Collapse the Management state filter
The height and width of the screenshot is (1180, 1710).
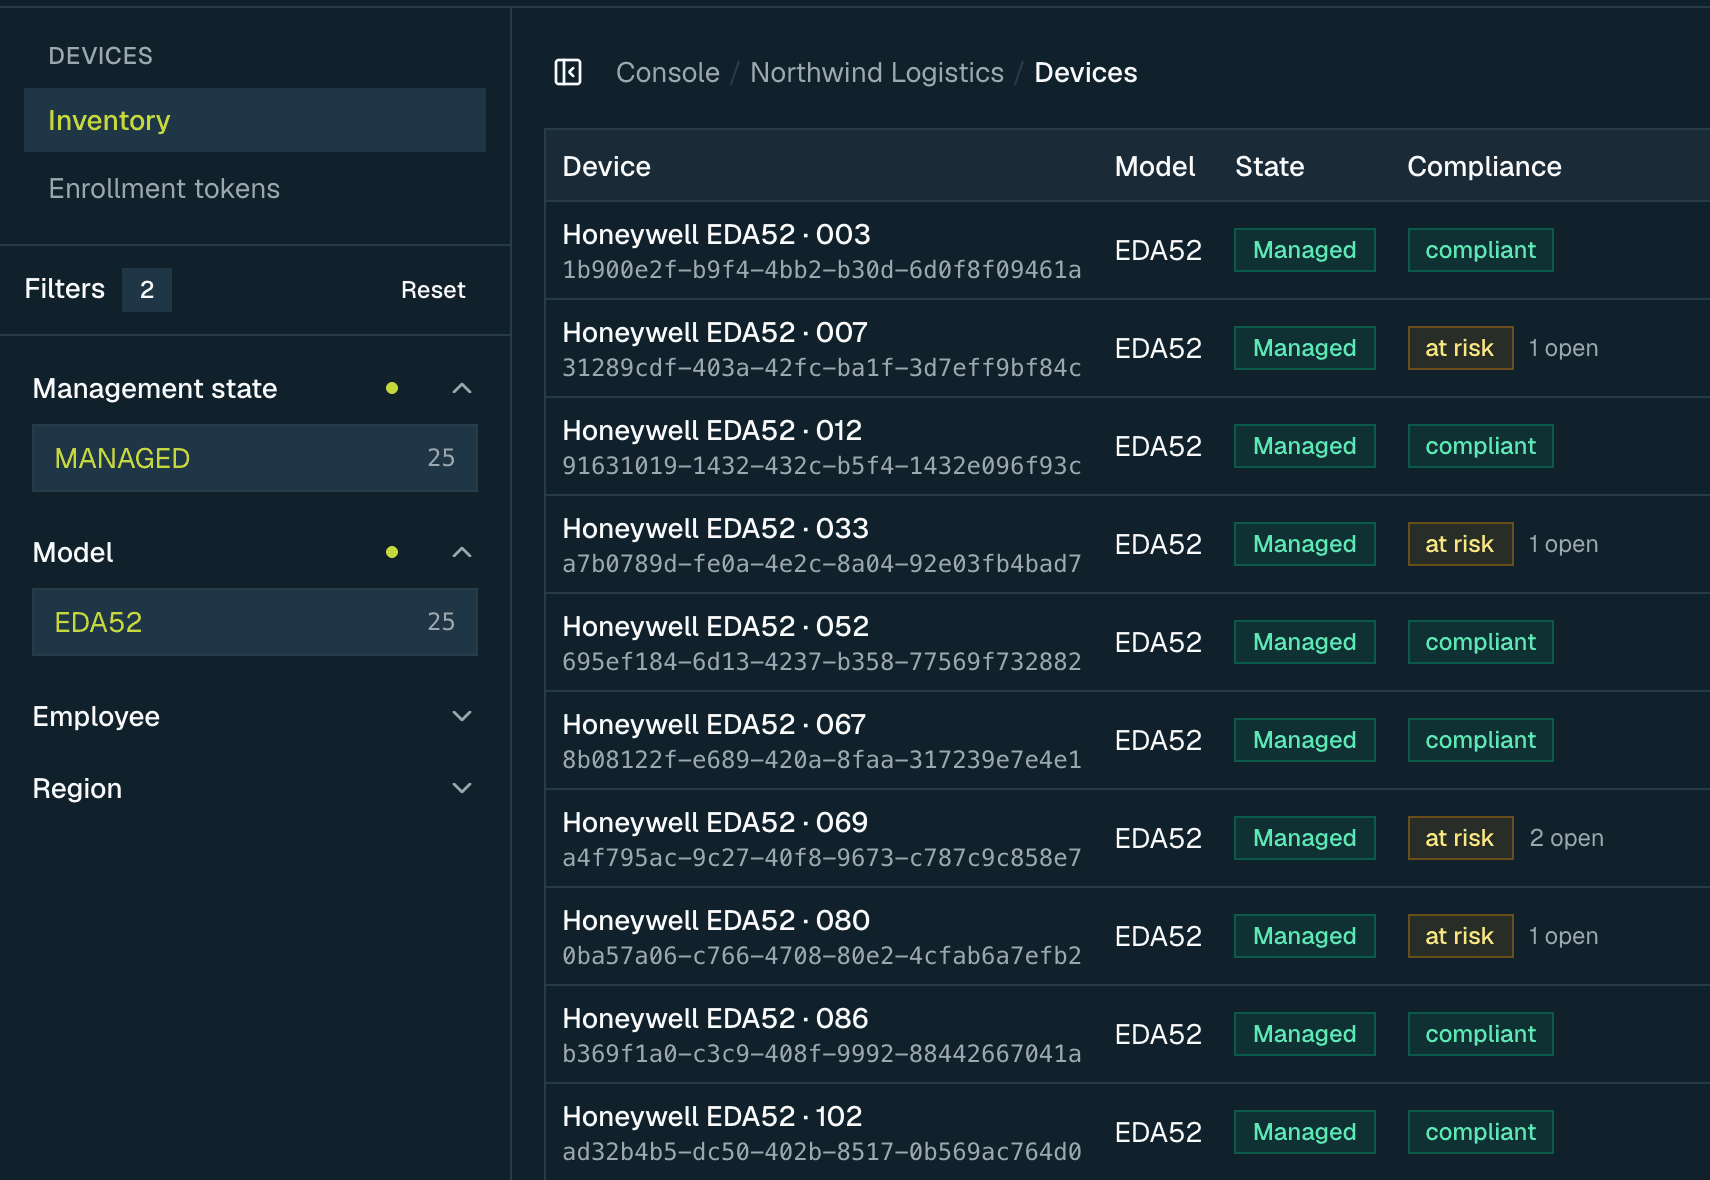462,388
